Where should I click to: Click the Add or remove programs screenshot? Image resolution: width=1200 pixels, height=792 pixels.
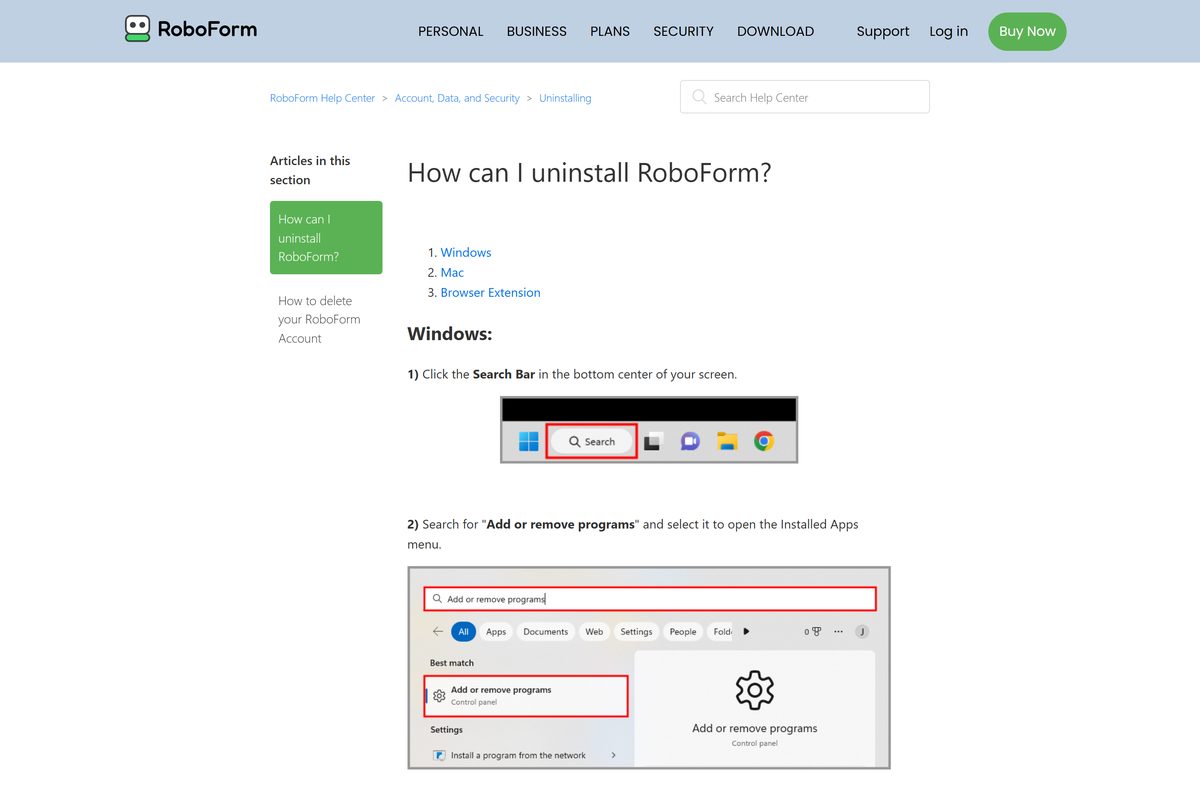(x=649, y=668)
